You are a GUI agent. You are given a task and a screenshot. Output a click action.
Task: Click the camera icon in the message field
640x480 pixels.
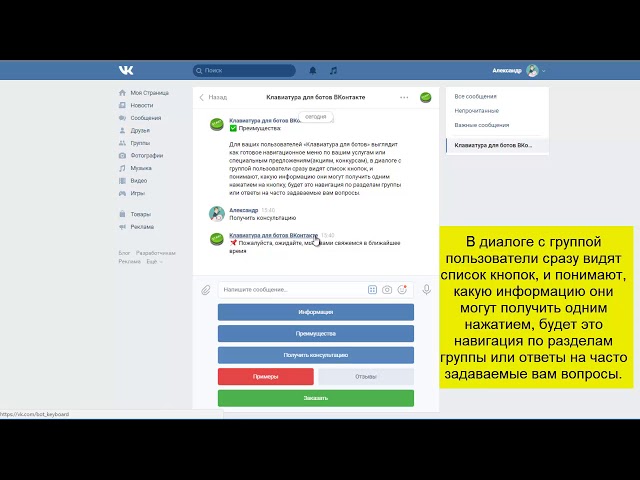[387, 290]
